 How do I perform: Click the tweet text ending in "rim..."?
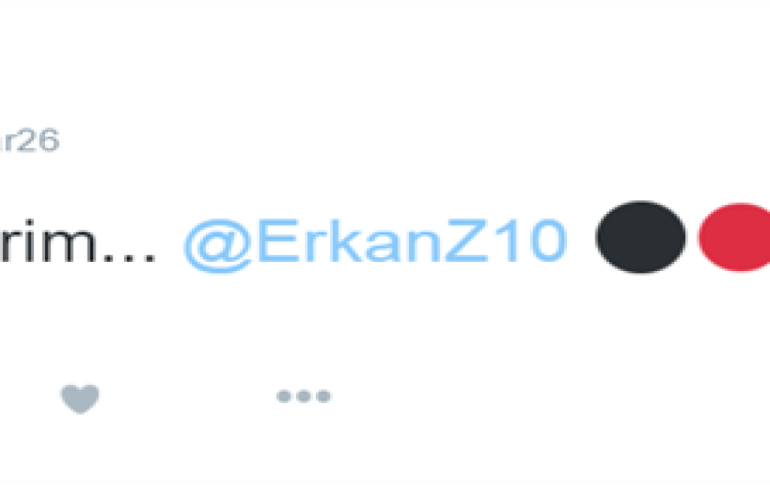point(78,242)
